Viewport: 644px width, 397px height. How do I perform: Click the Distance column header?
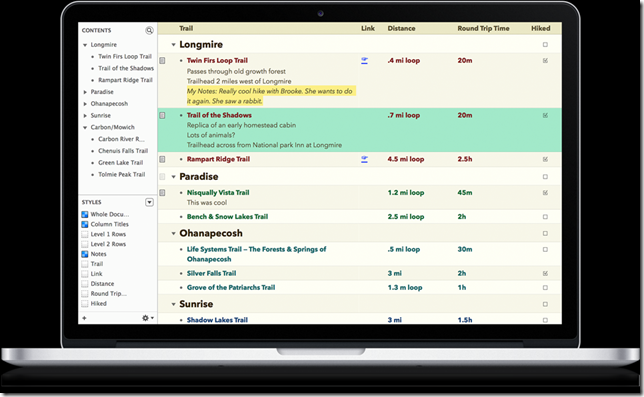pos(401,28)
